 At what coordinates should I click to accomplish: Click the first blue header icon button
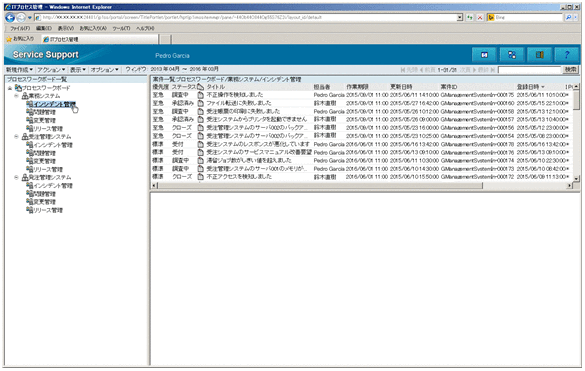point(484,55)
